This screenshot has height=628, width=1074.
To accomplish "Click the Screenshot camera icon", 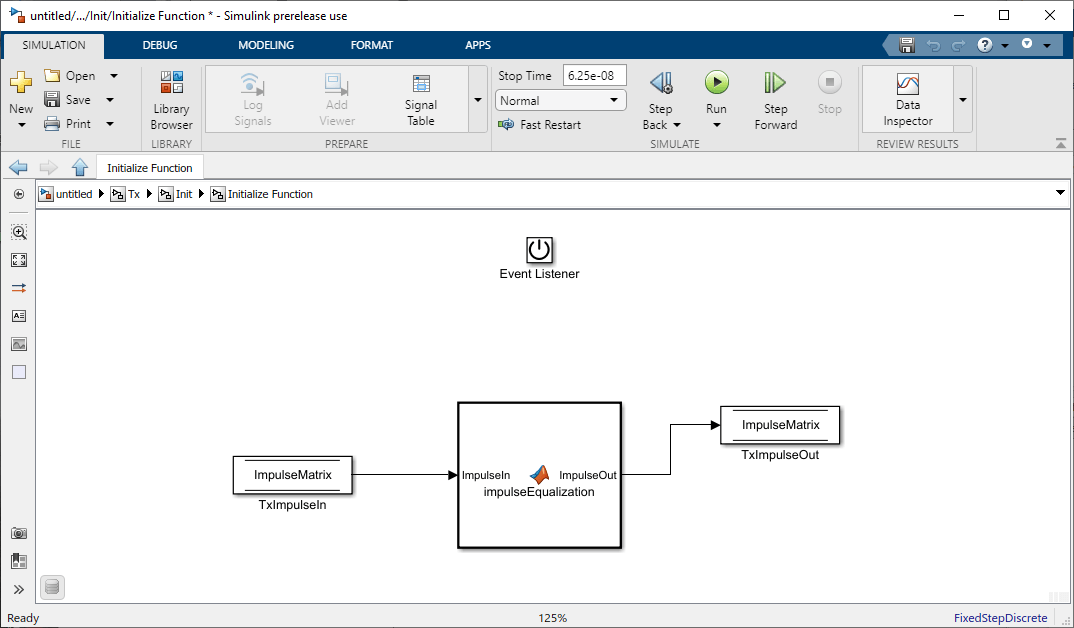I will coord(19,533).
